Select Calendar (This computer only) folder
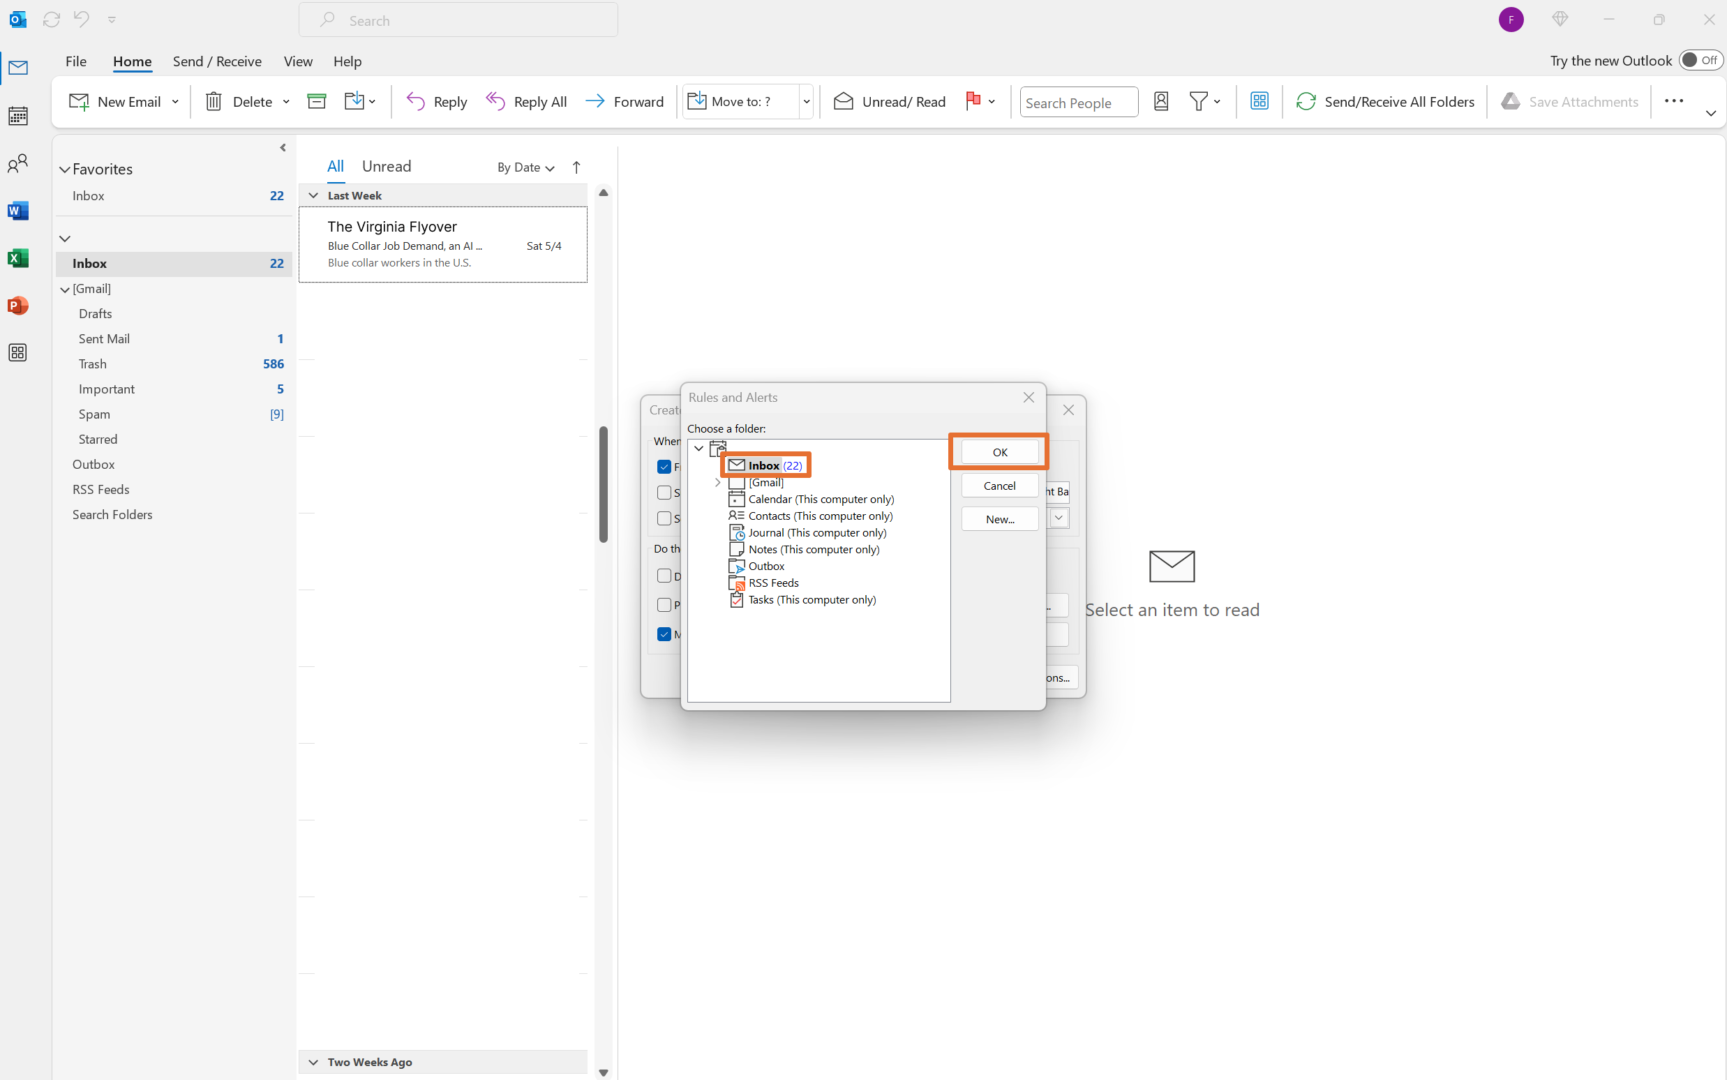Screen dimensions: 1727x1080 tap(812, 499)
